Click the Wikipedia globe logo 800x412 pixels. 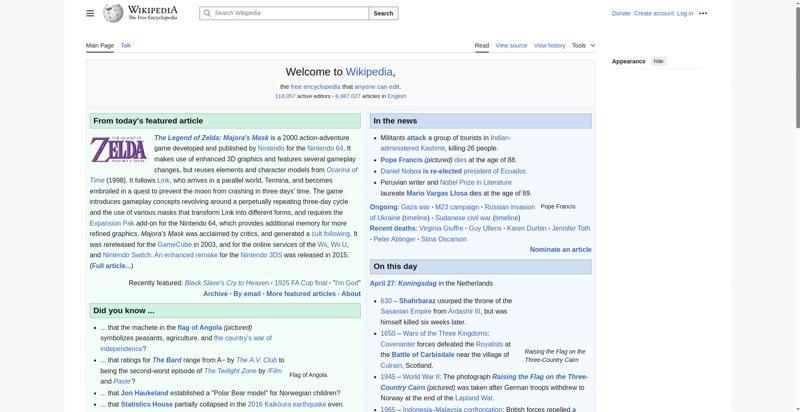click(113, 13)
